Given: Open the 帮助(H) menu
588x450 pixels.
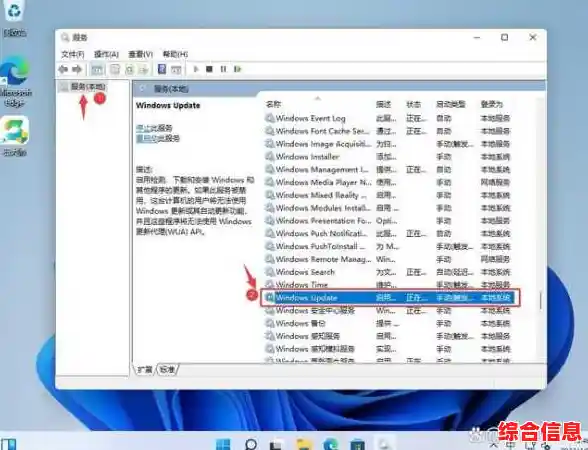Looking at the screenshot, I should tap(175, 54).
